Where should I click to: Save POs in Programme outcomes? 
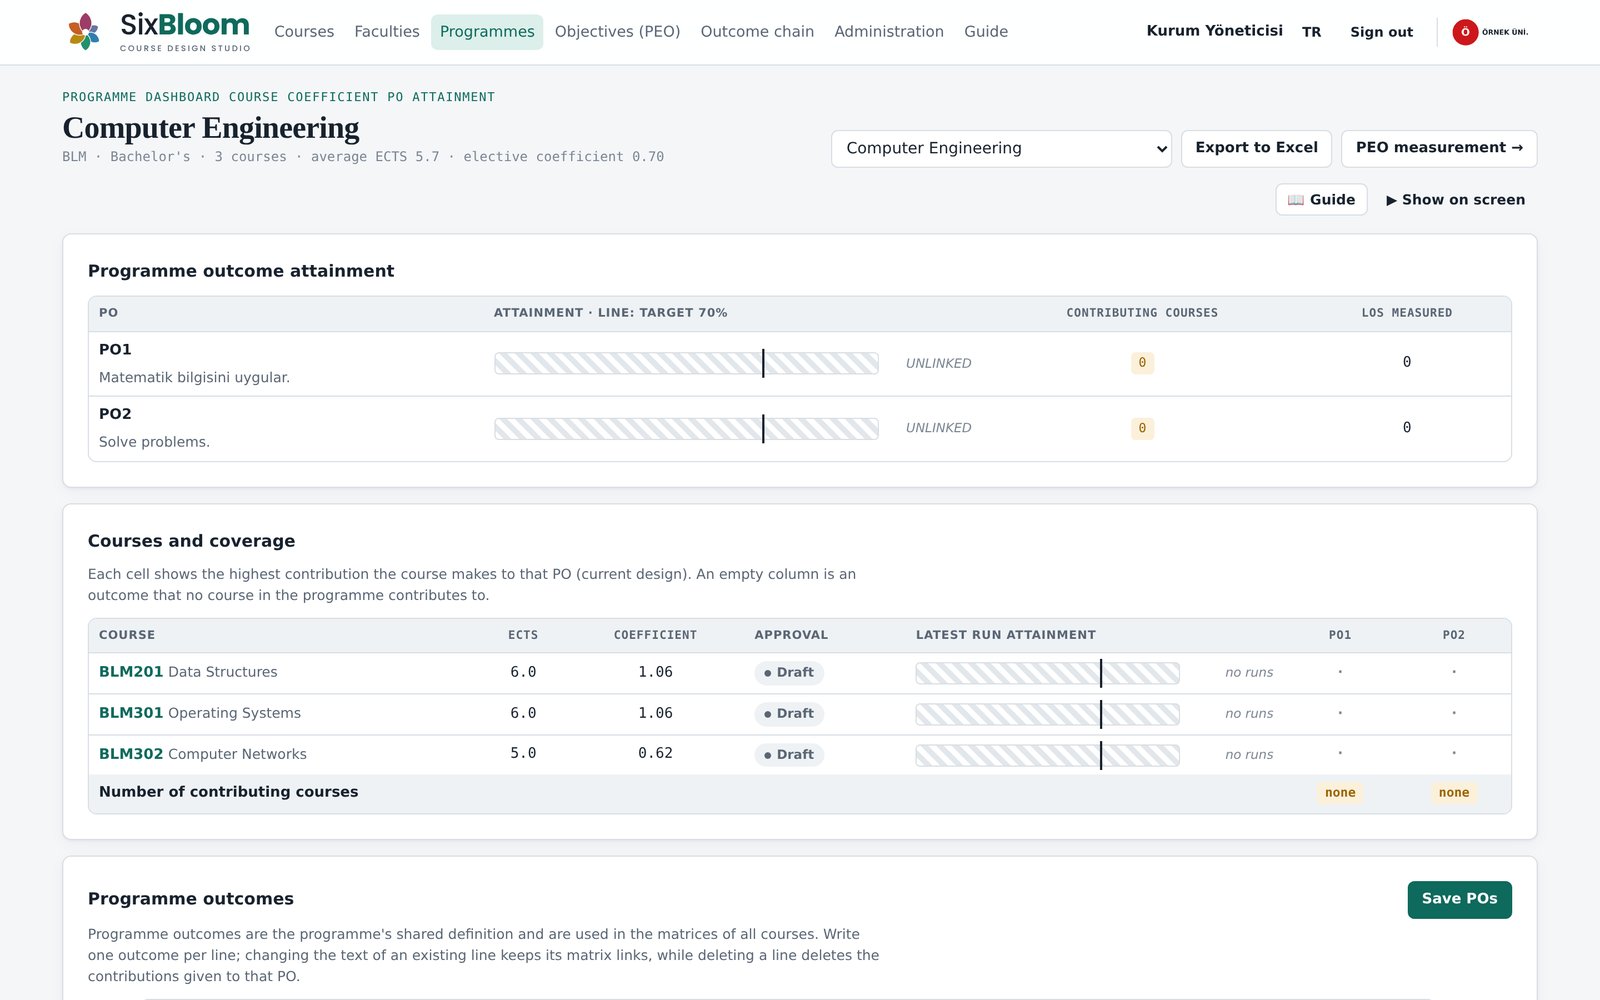(1459, 899)
